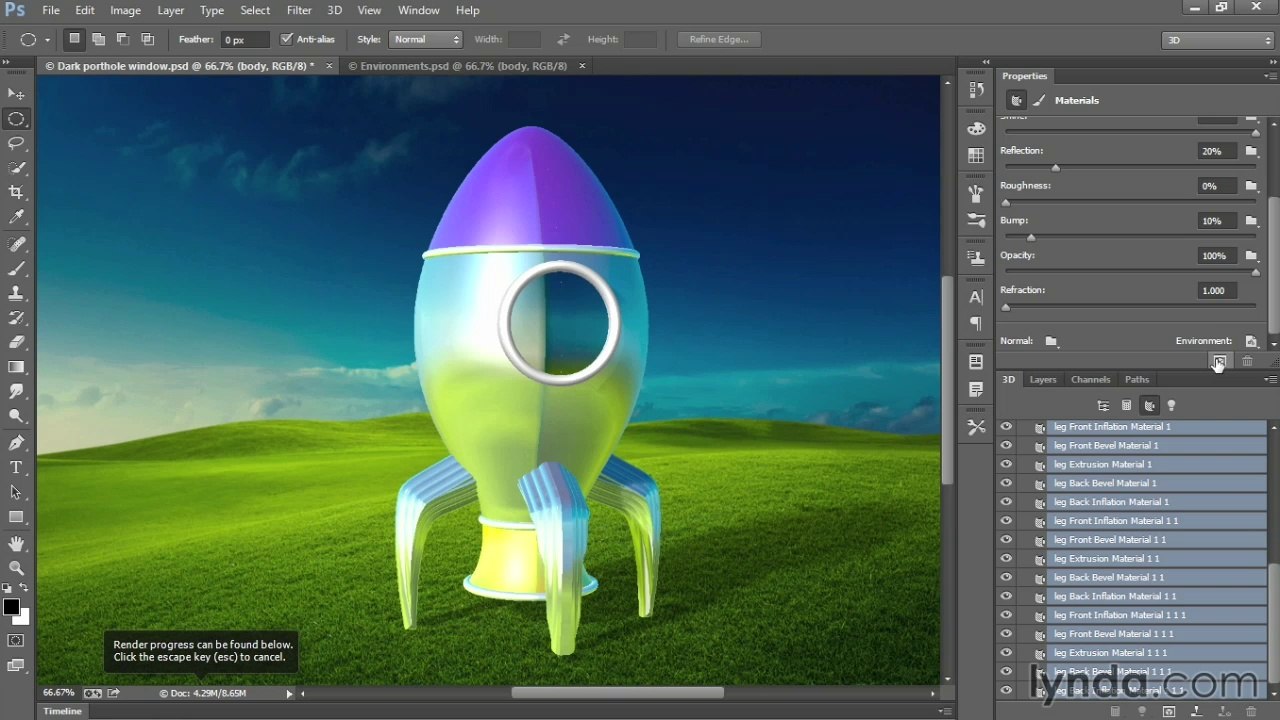This screenshot has height=720, width=1280.
Task: Filter 3D panel by lights
Action: tap(1171, 406)
